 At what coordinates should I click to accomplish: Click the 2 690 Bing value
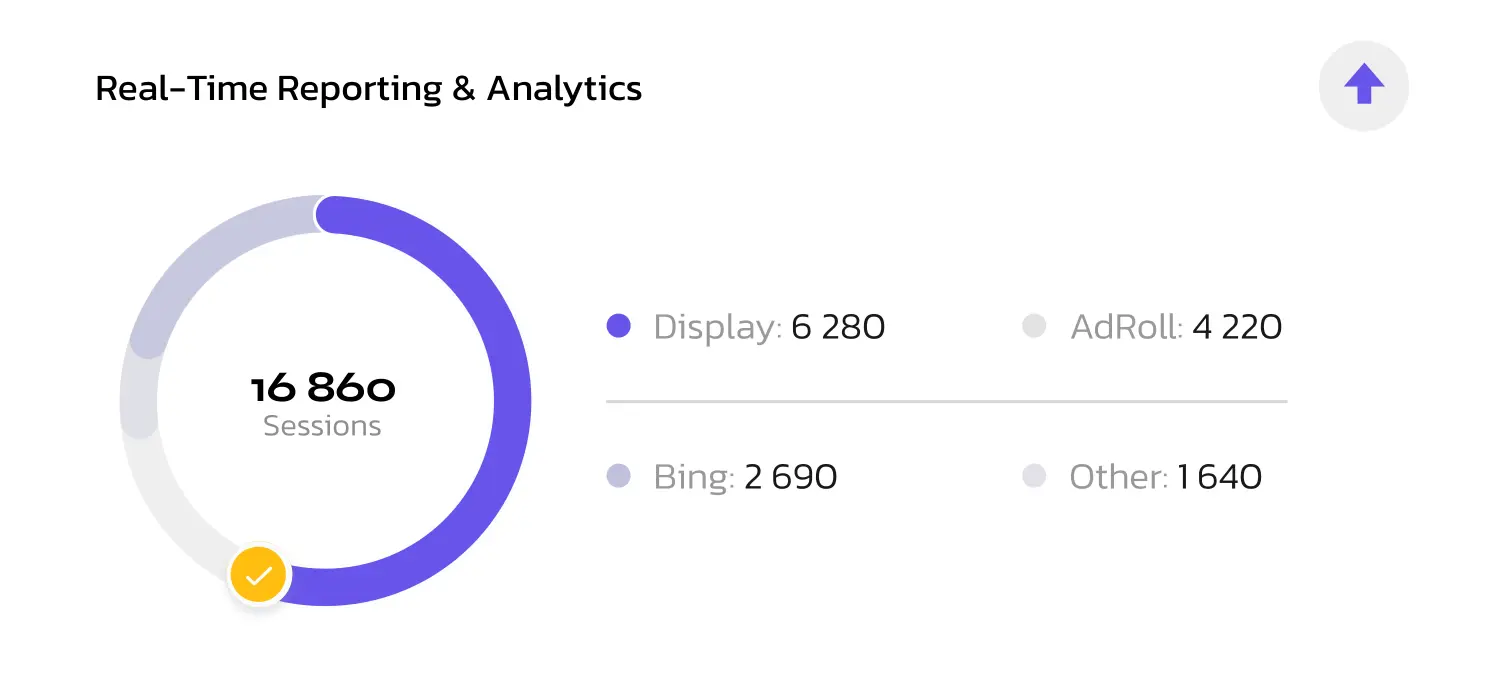pyautogui.click(x=790, y=477)
